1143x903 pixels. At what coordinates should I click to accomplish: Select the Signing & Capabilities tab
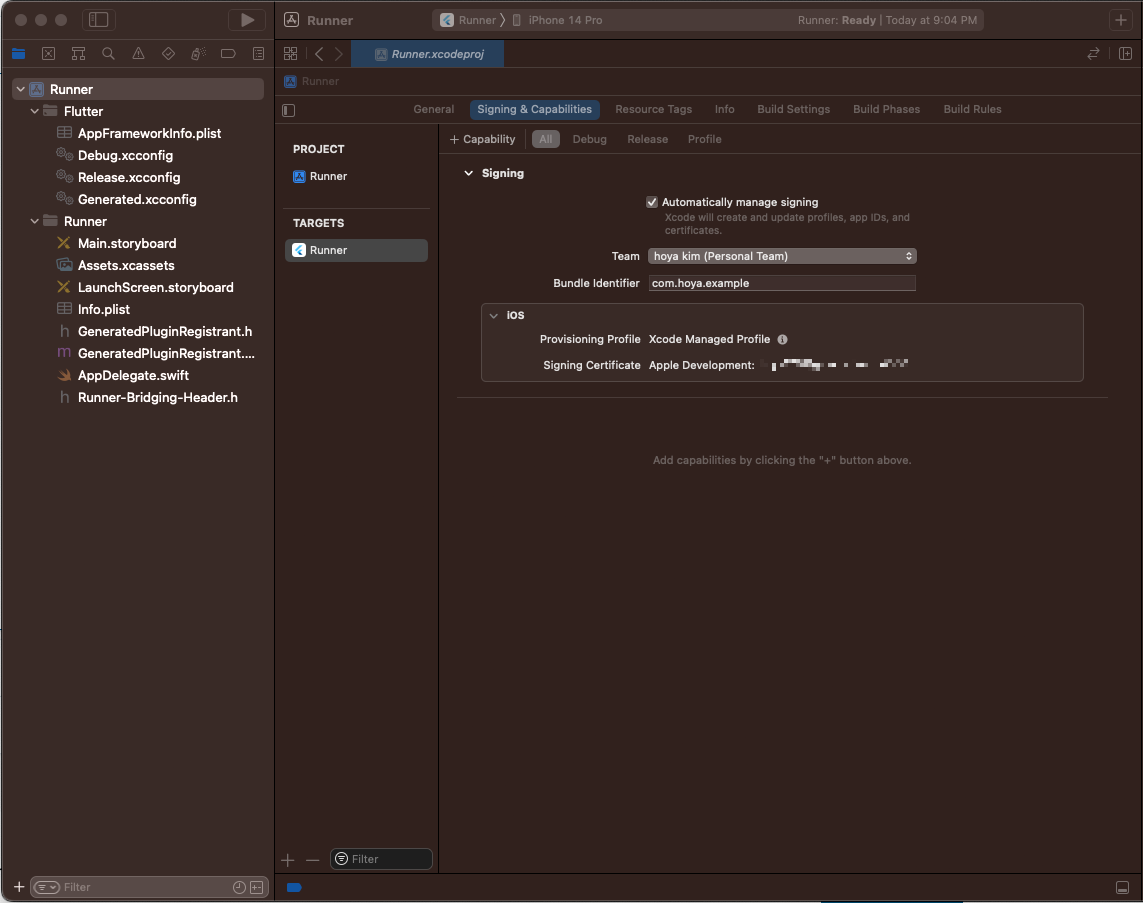pyautogui.click(x=534, y=109)
